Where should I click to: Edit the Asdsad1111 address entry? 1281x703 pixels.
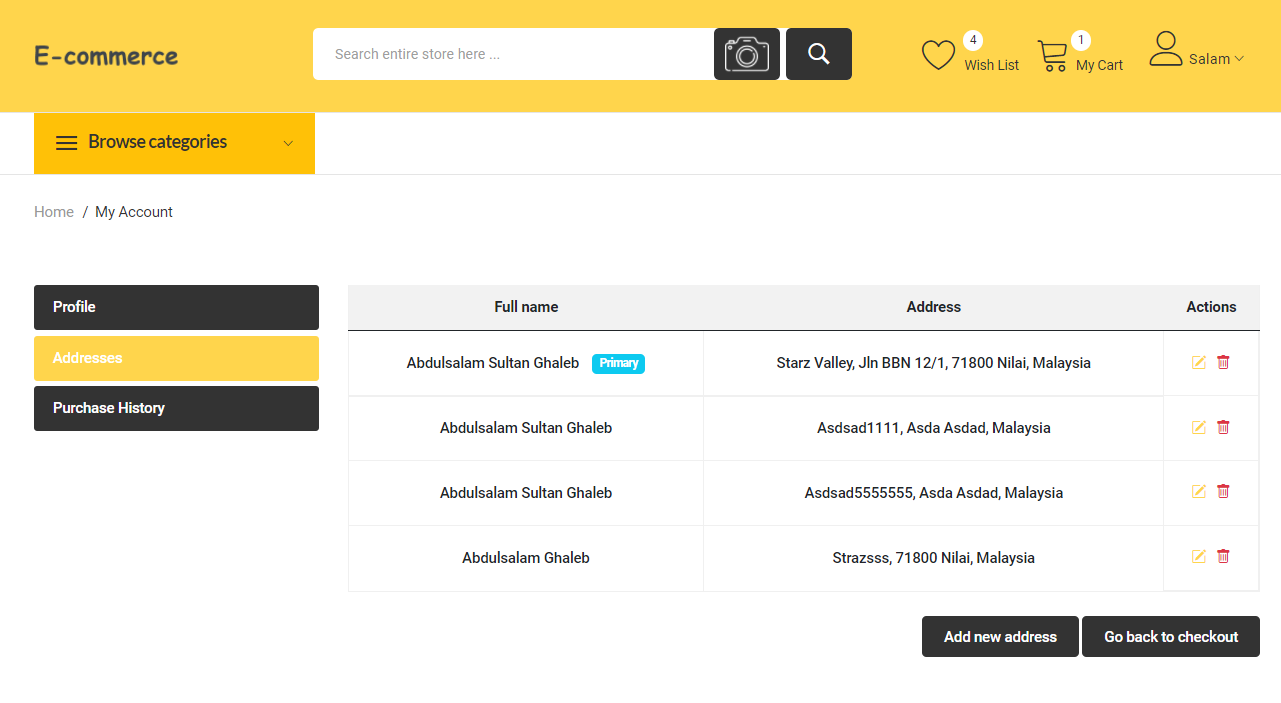[x=1198, y=427]
